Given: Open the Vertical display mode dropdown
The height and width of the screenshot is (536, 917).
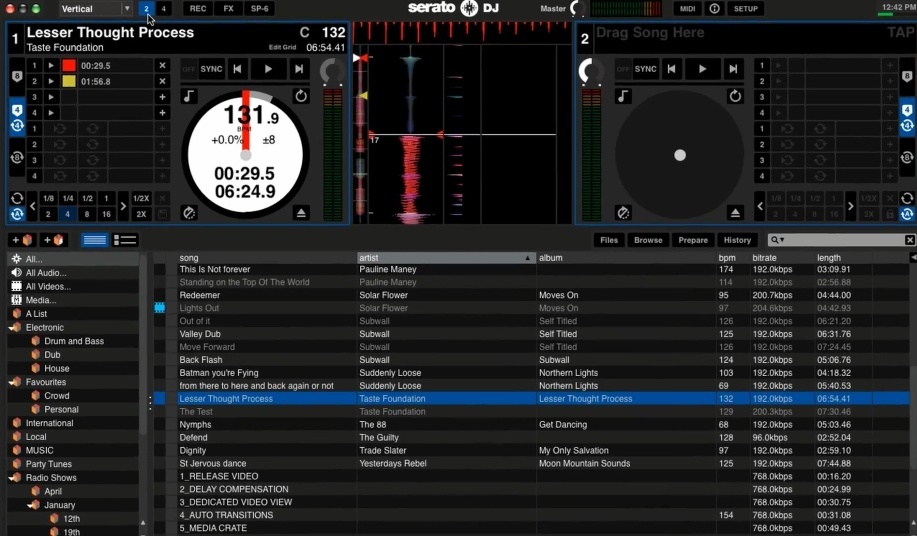Looking at the screenshot, I should (x=96, y=9).
